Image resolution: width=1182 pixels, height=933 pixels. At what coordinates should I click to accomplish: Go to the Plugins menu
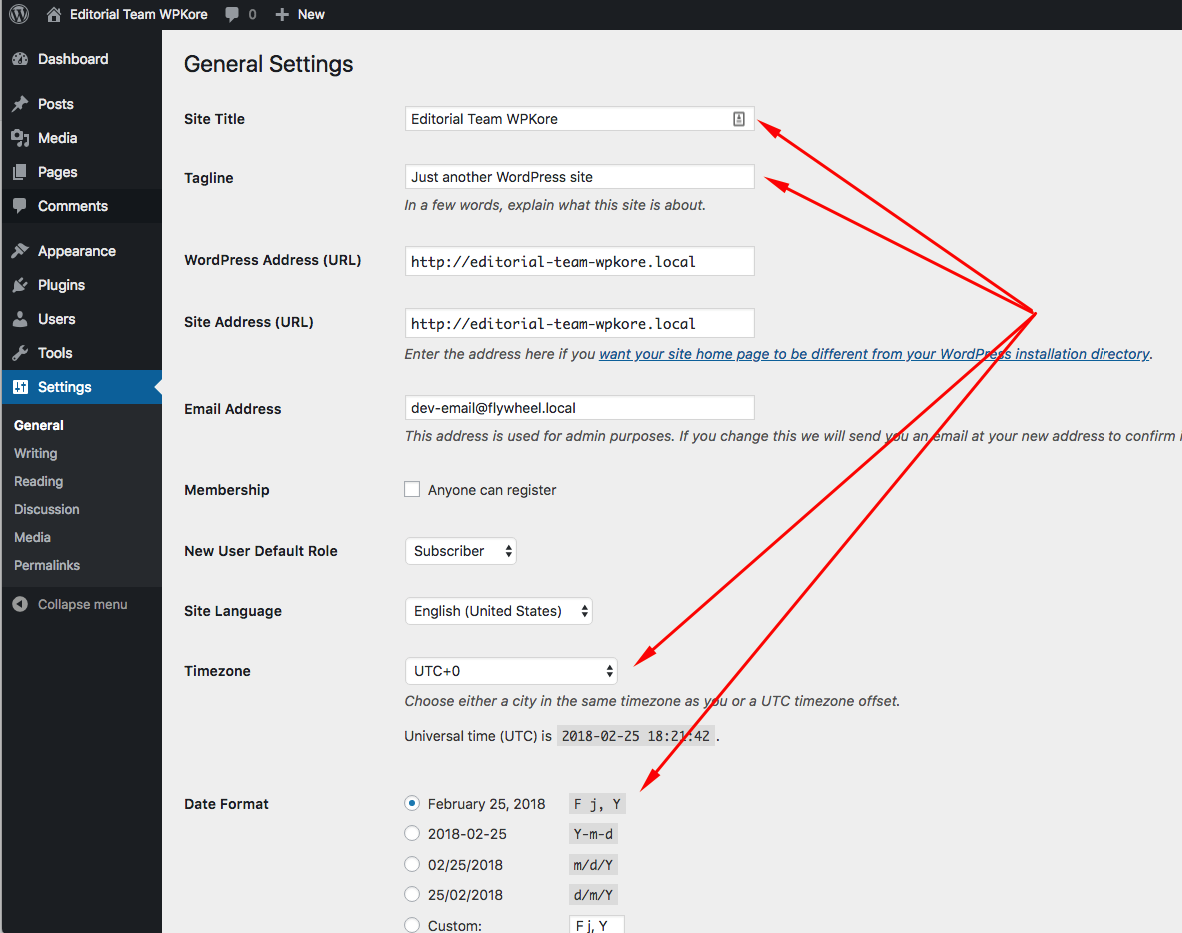click(x=61, y=285)
